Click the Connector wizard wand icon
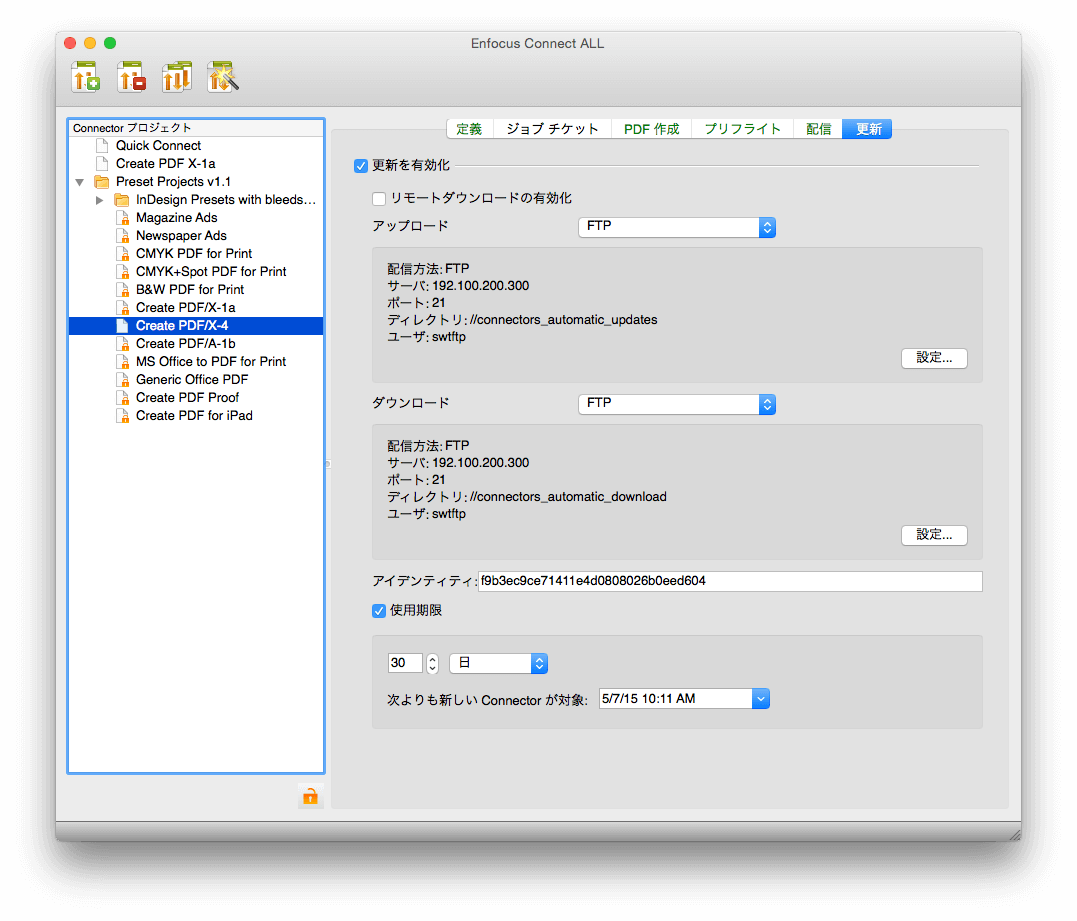 pyautogui.click(x=223, y=76)
